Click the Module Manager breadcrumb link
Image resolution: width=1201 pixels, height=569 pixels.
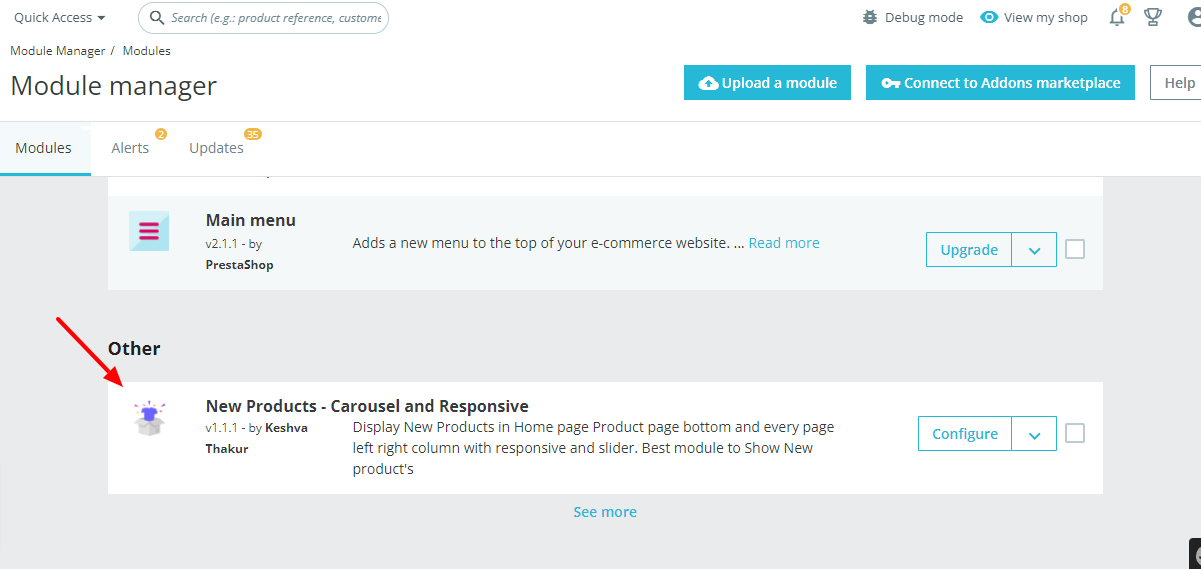tap(57, 50)
